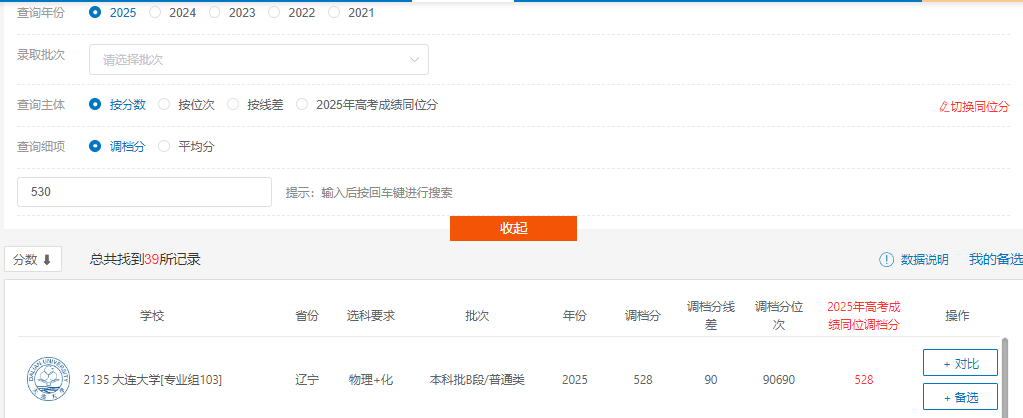Click the data explanation info icon

tap(886, 260)
